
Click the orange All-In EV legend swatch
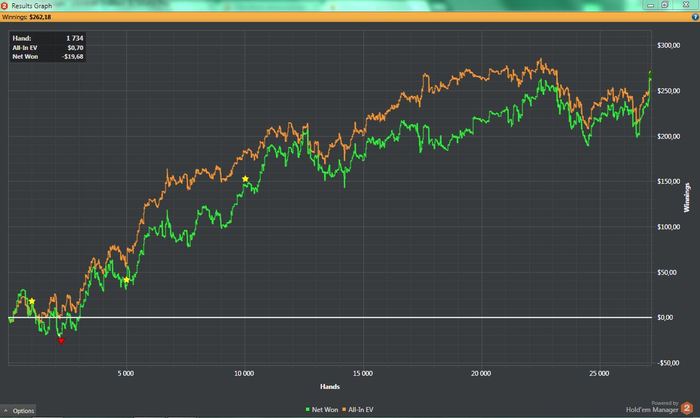[x=344, y=410]
